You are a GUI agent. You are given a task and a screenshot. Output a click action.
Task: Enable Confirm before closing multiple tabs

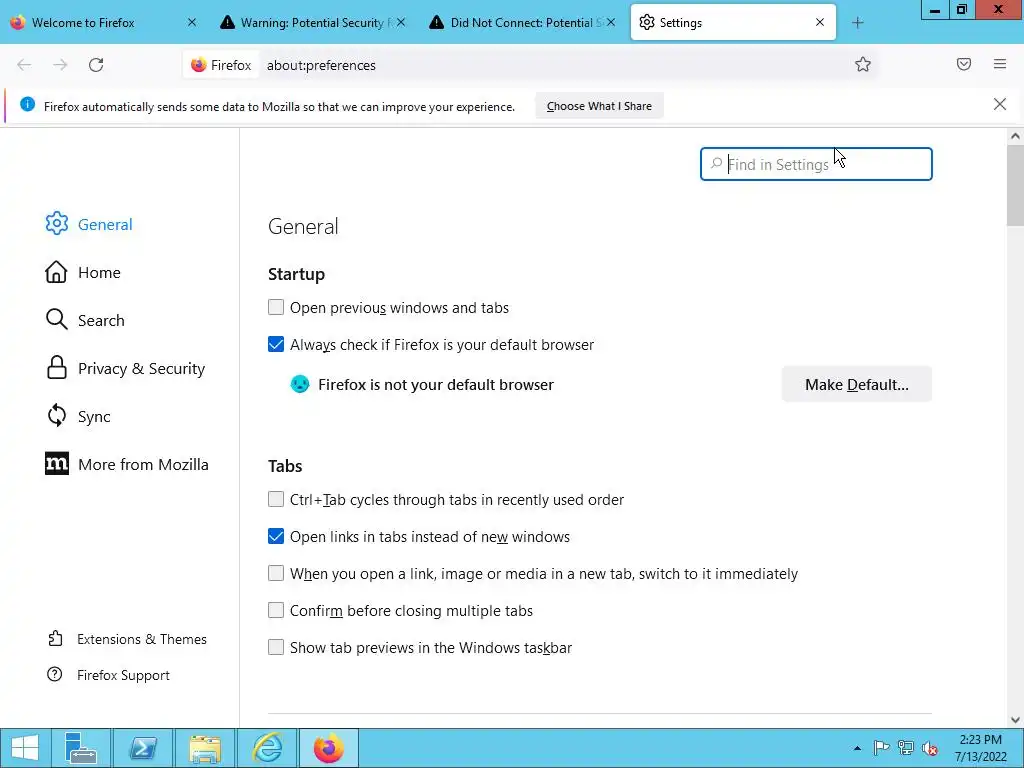pyautogui.click(x=276, y=610)
